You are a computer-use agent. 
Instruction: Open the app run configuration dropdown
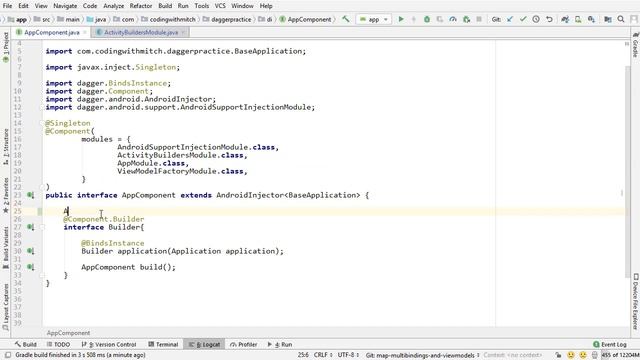[x=374, y=19]
